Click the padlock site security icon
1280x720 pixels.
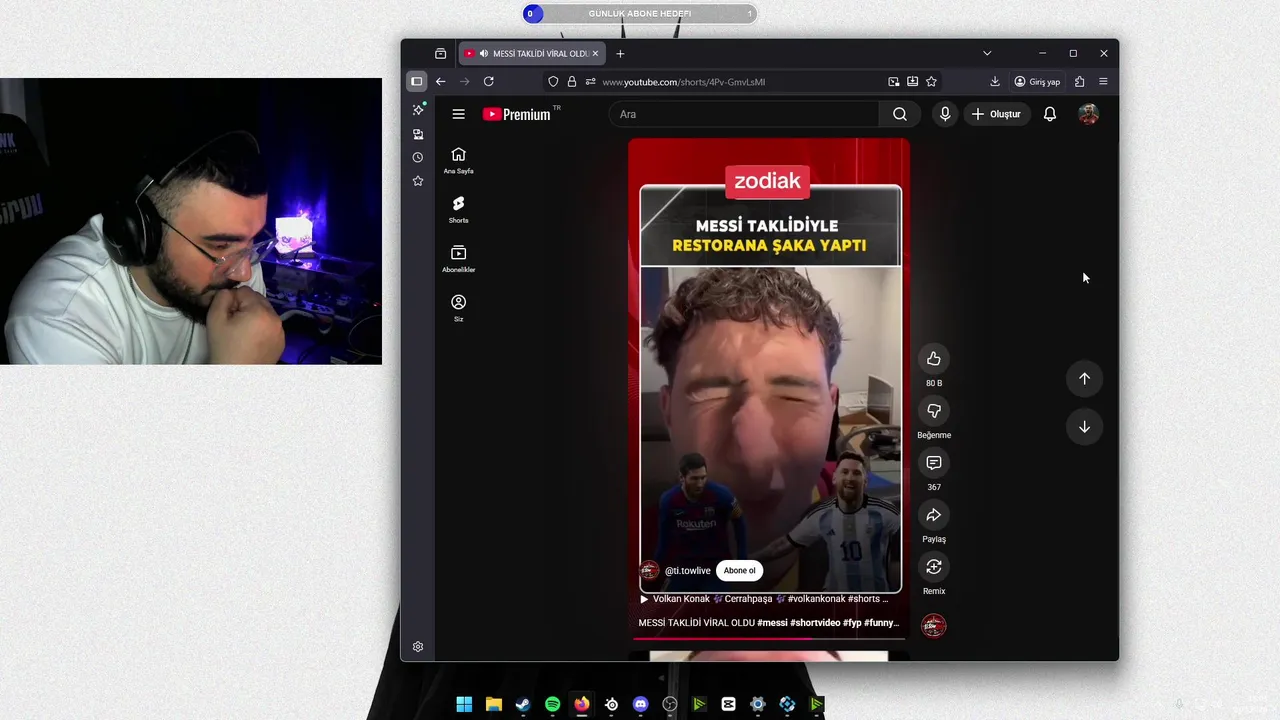coord(572,81)
